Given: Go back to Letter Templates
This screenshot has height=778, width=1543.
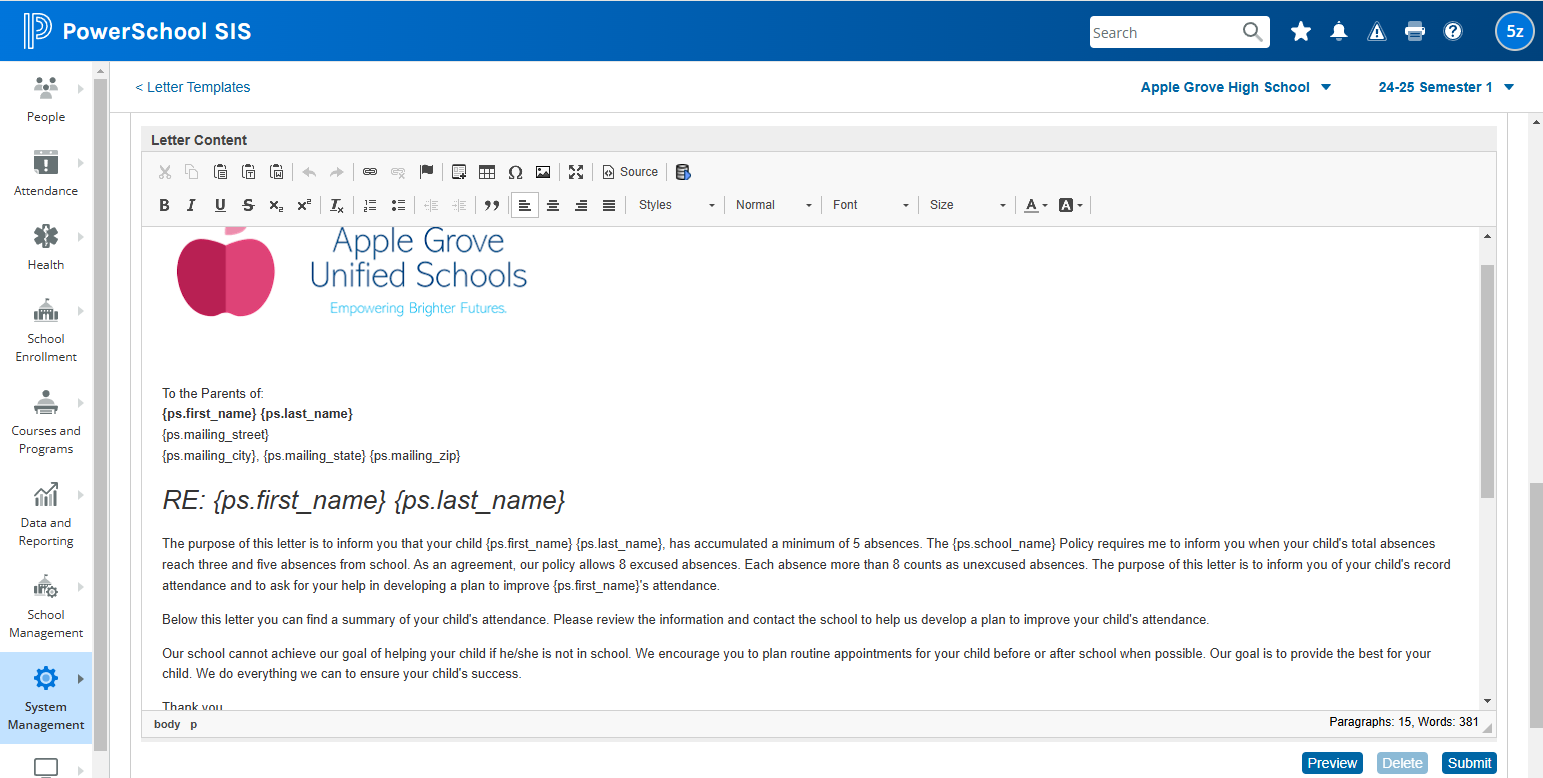Looking at the screenshot, I should tap(193, 87).
